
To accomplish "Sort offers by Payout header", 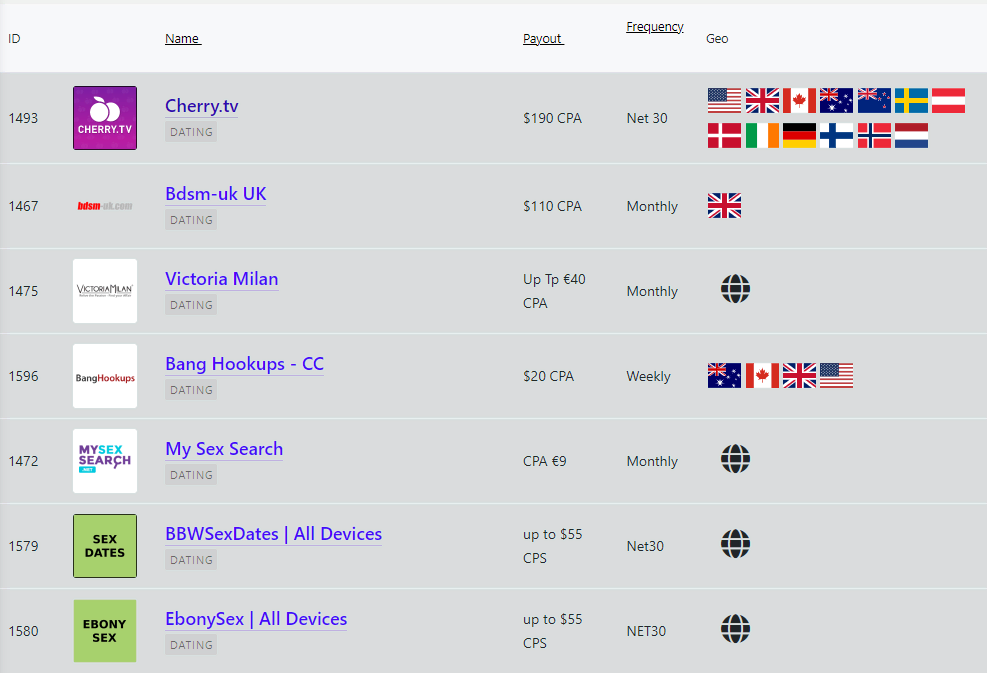I will click(x=542, y=39).
